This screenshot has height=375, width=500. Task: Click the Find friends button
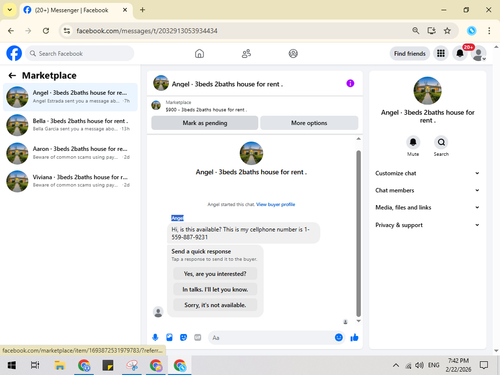coord(410,53)
